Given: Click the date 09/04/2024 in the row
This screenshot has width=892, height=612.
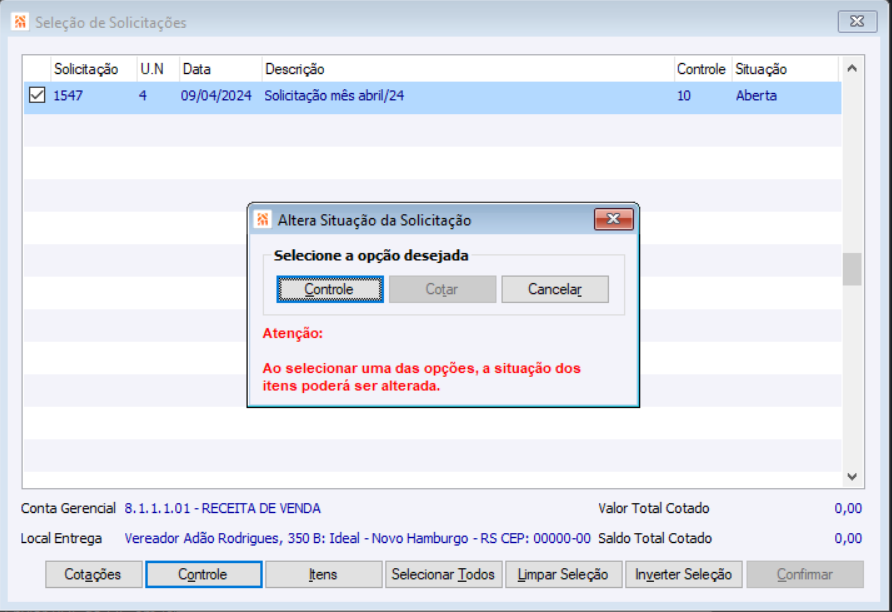Looking at the screenshot, I should point(216,96).
